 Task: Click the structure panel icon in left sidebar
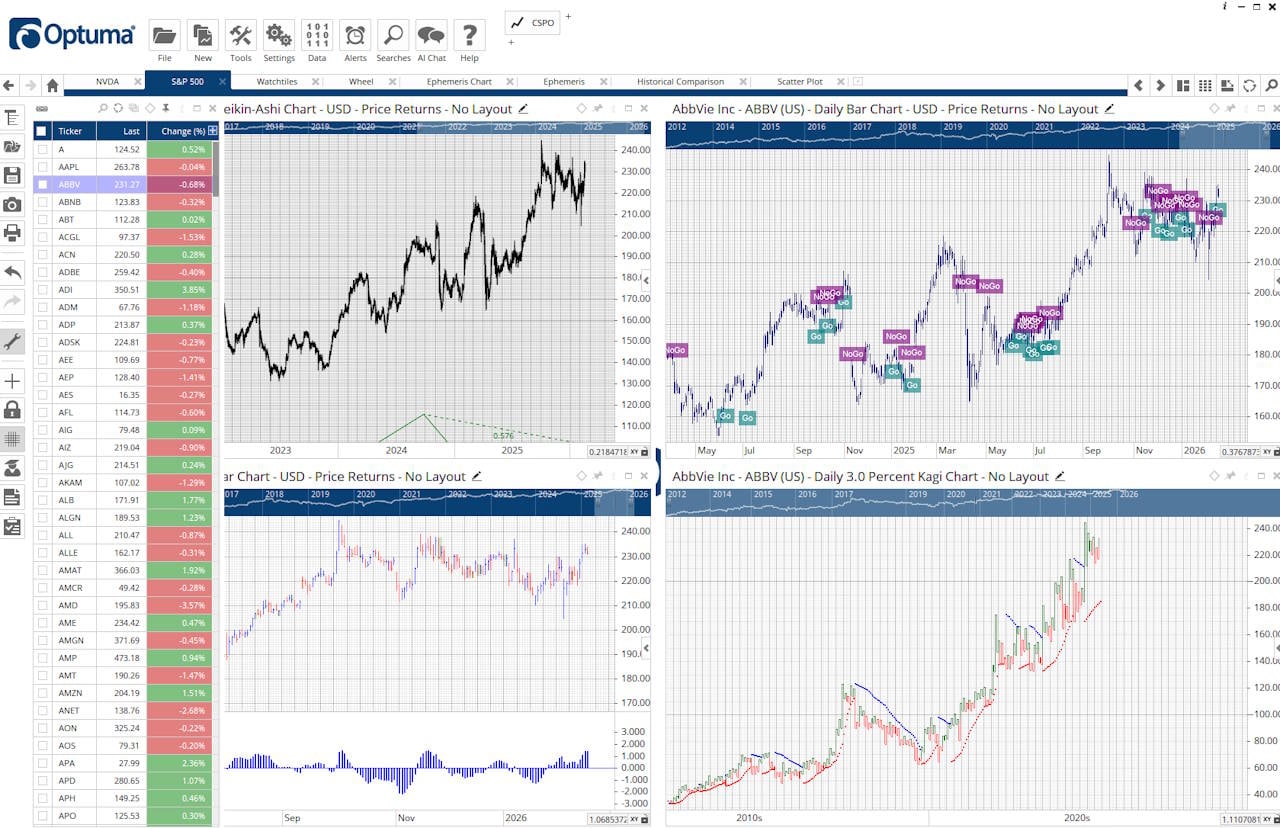pos(12,118)
